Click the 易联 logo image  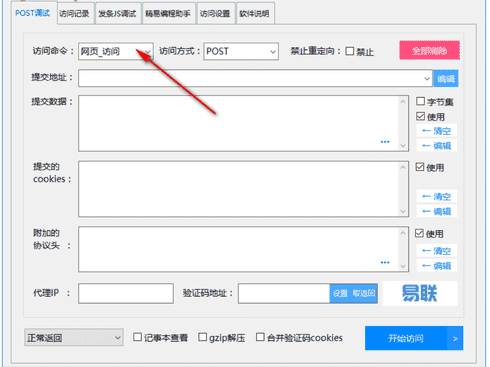[x=420, y=293]
